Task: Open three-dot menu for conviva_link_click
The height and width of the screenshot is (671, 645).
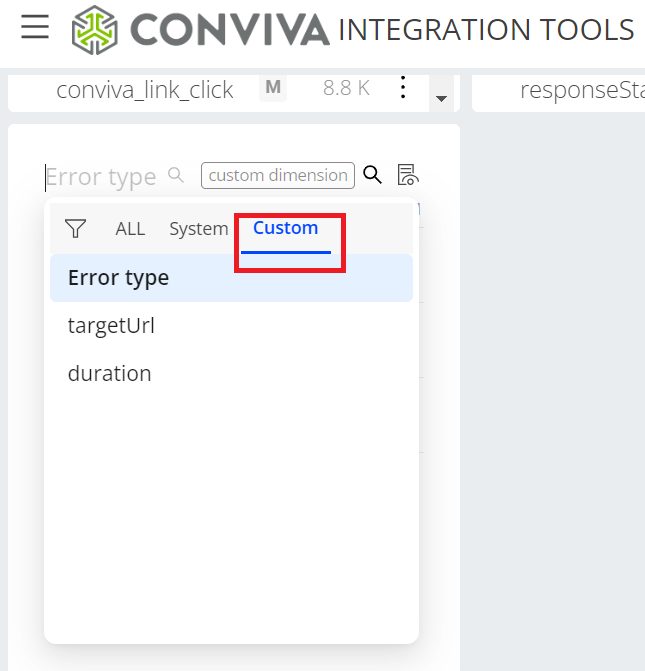Action: [403, 88]
